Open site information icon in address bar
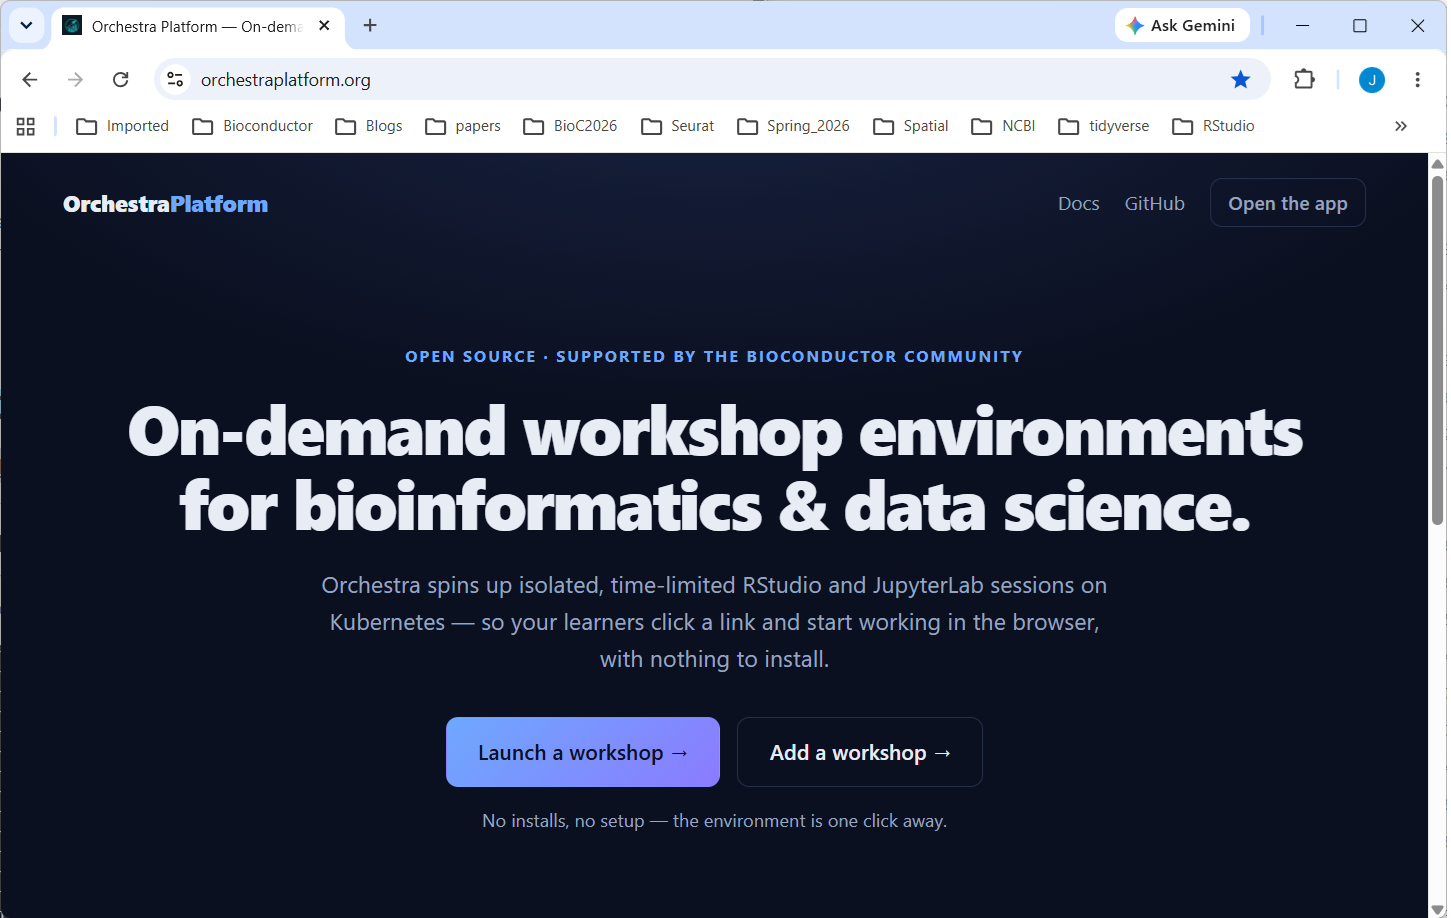 [x=175, y=80]
